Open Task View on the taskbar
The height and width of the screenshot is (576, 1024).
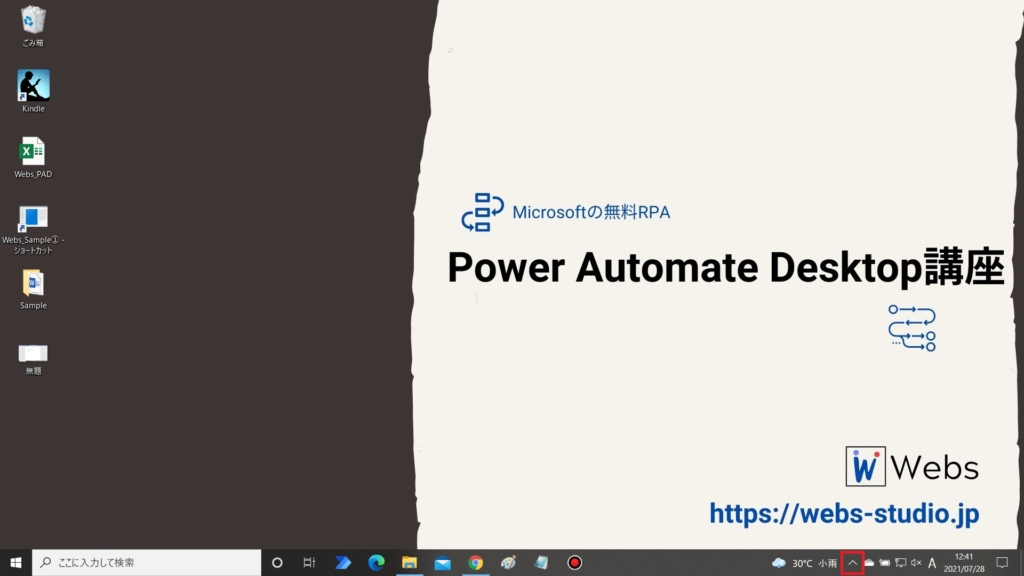pos(309,562)
